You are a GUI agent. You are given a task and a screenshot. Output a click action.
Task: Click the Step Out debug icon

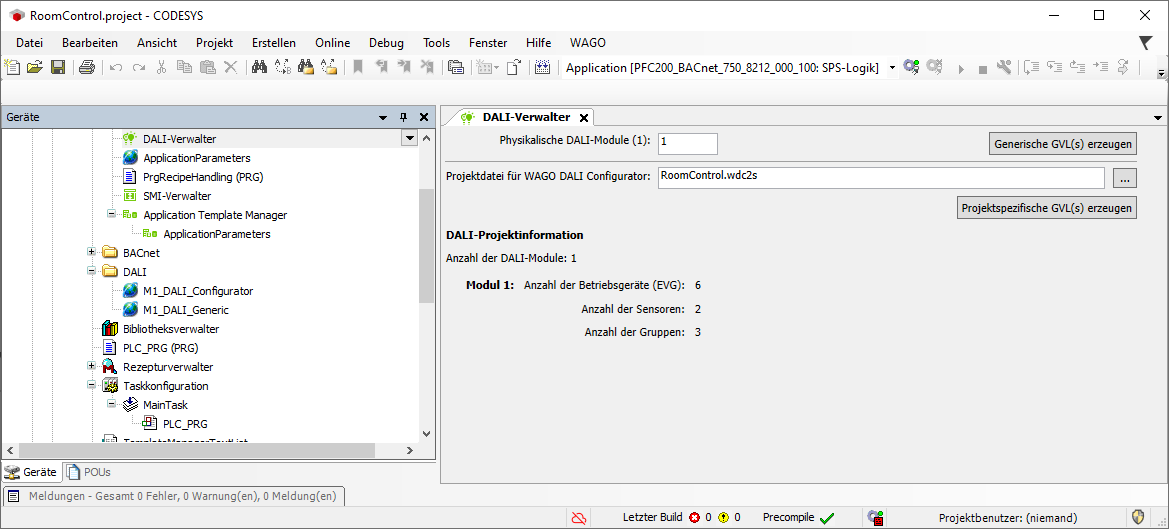tap(1077, 68)
